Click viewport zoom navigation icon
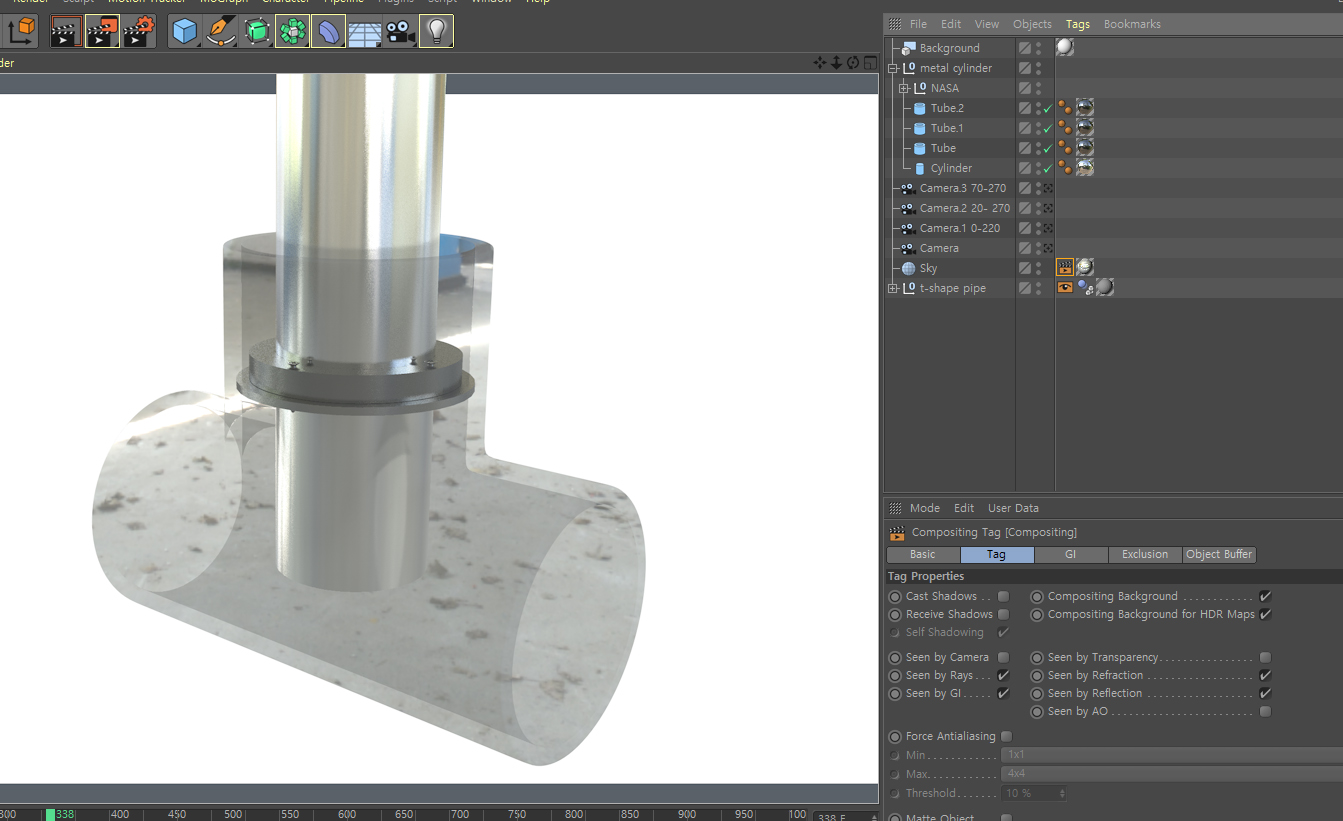 836,63
